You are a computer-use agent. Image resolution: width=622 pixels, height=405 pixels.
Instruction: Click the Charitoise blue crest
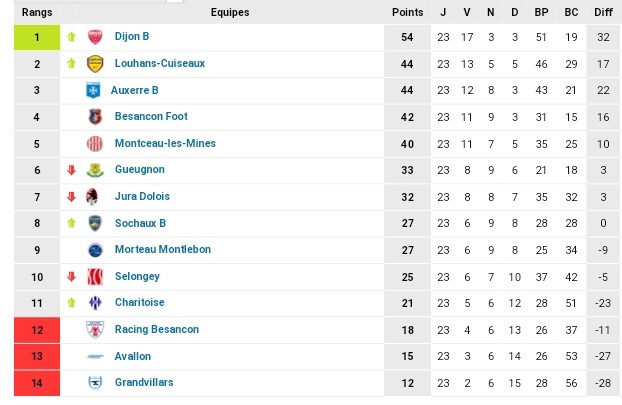(x=95, y=303)
